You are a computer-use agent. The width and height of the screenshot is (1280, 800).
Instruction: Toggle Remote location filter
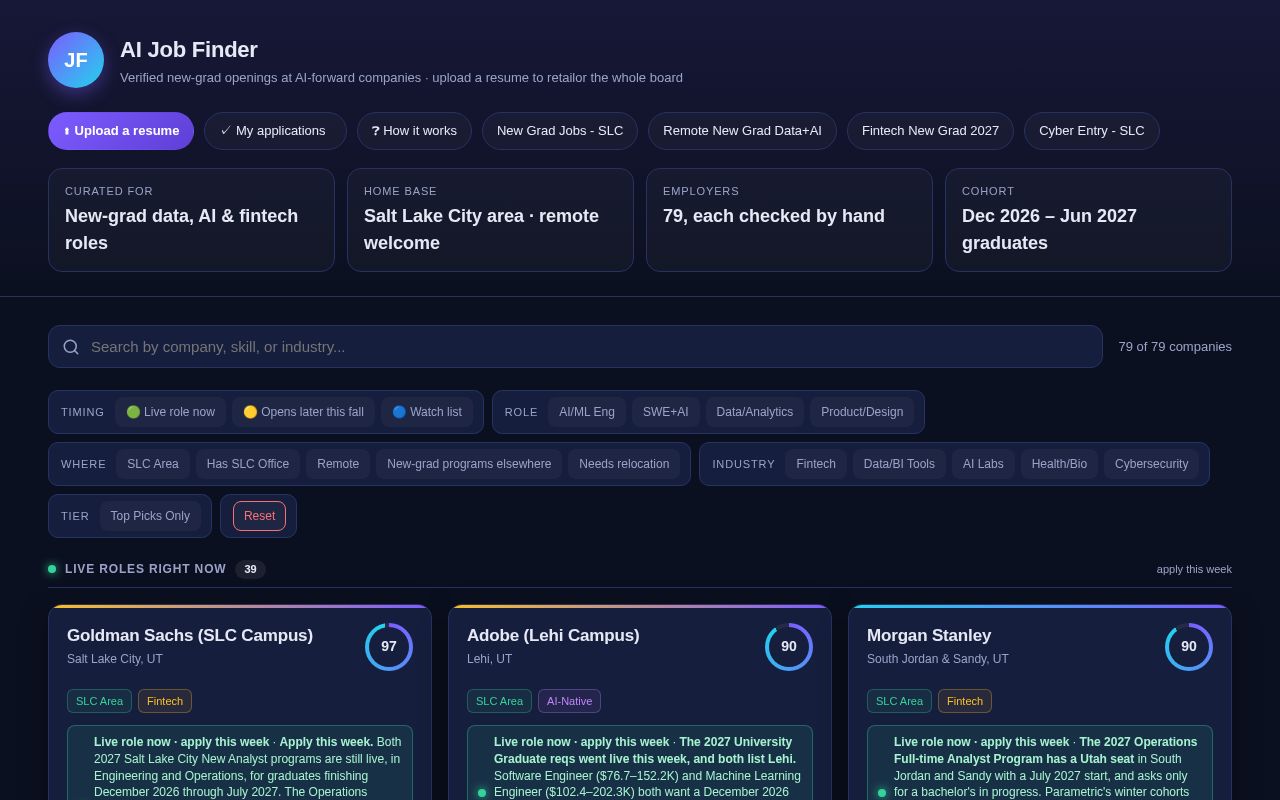coord(338,464)
